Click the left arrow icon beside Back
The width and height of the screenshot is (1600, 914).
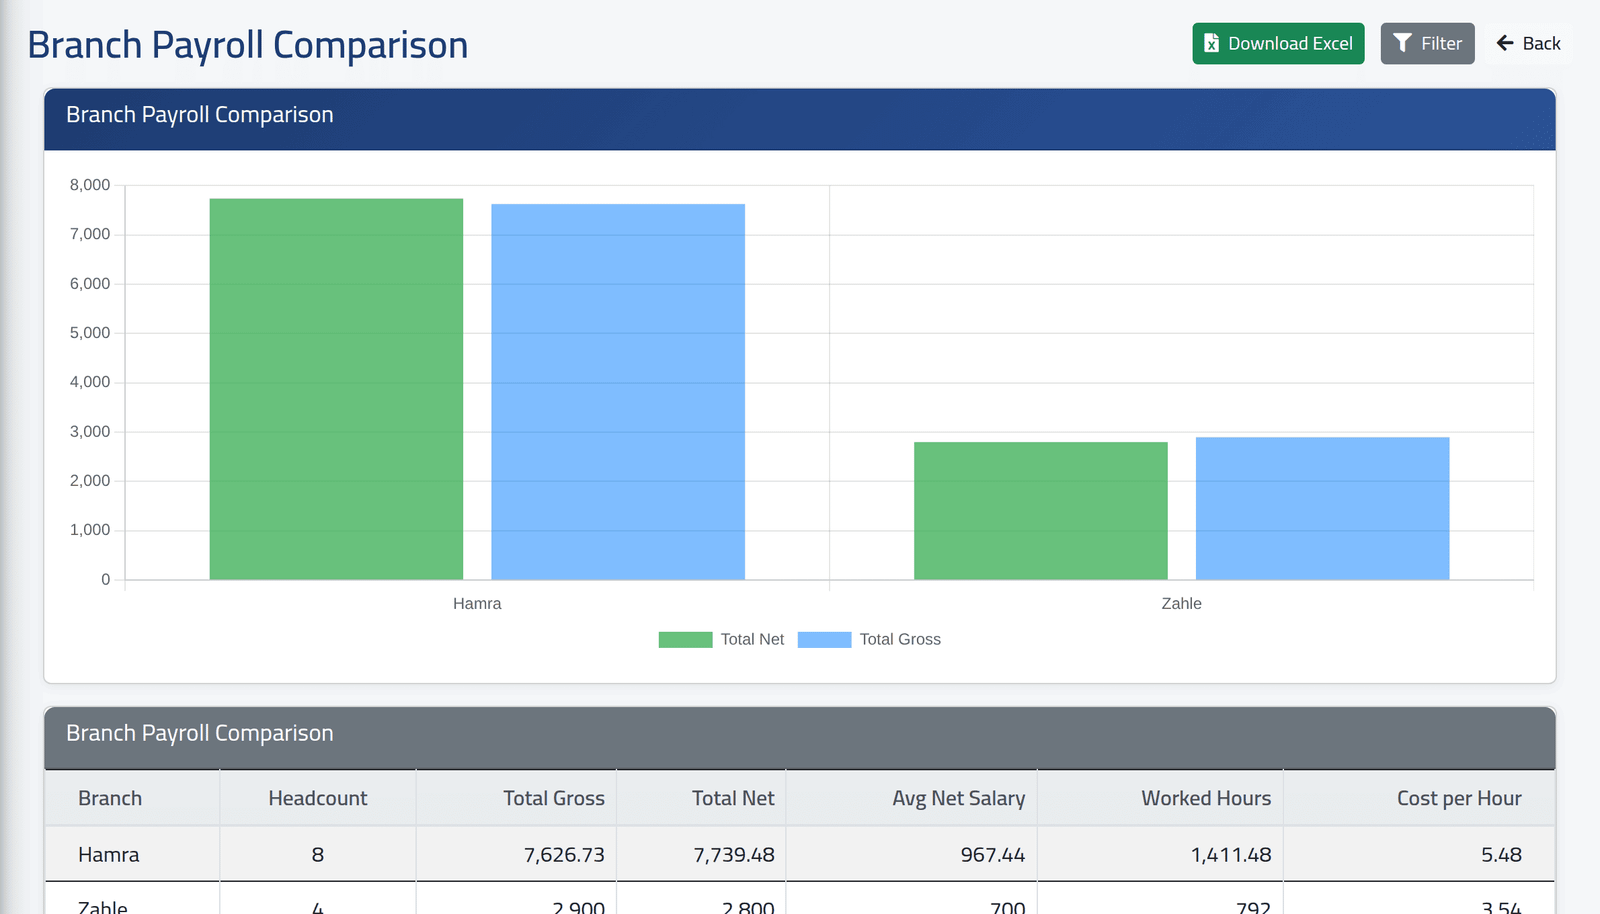tap(1505, 43)
